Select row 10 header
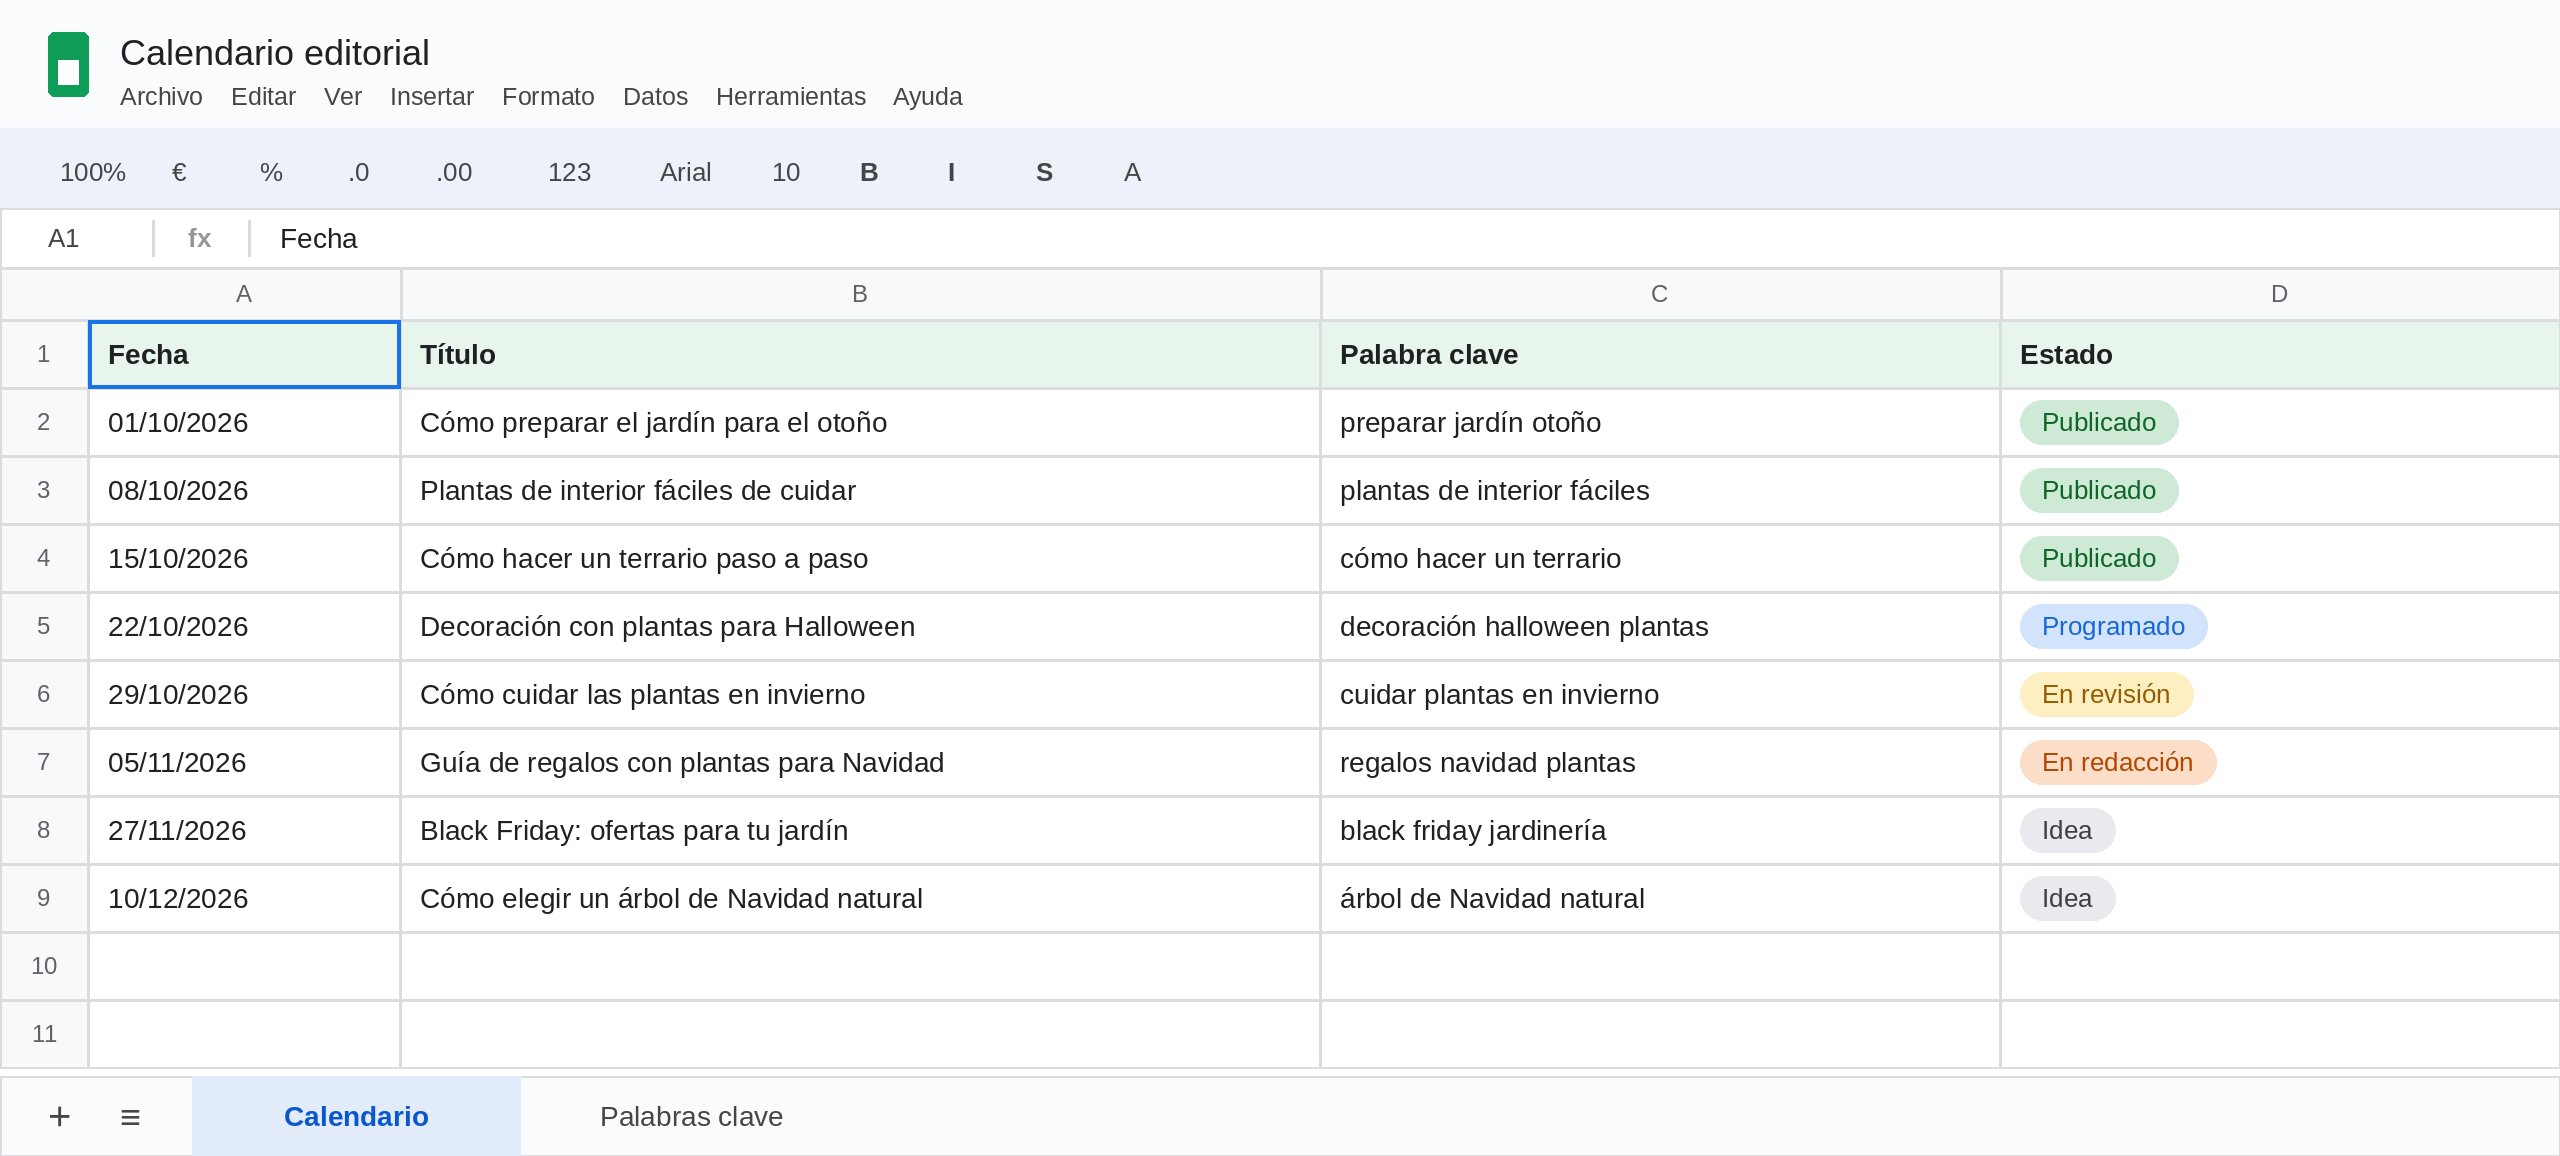This screenshot has width=2560, height=1156. pos(44,966)
